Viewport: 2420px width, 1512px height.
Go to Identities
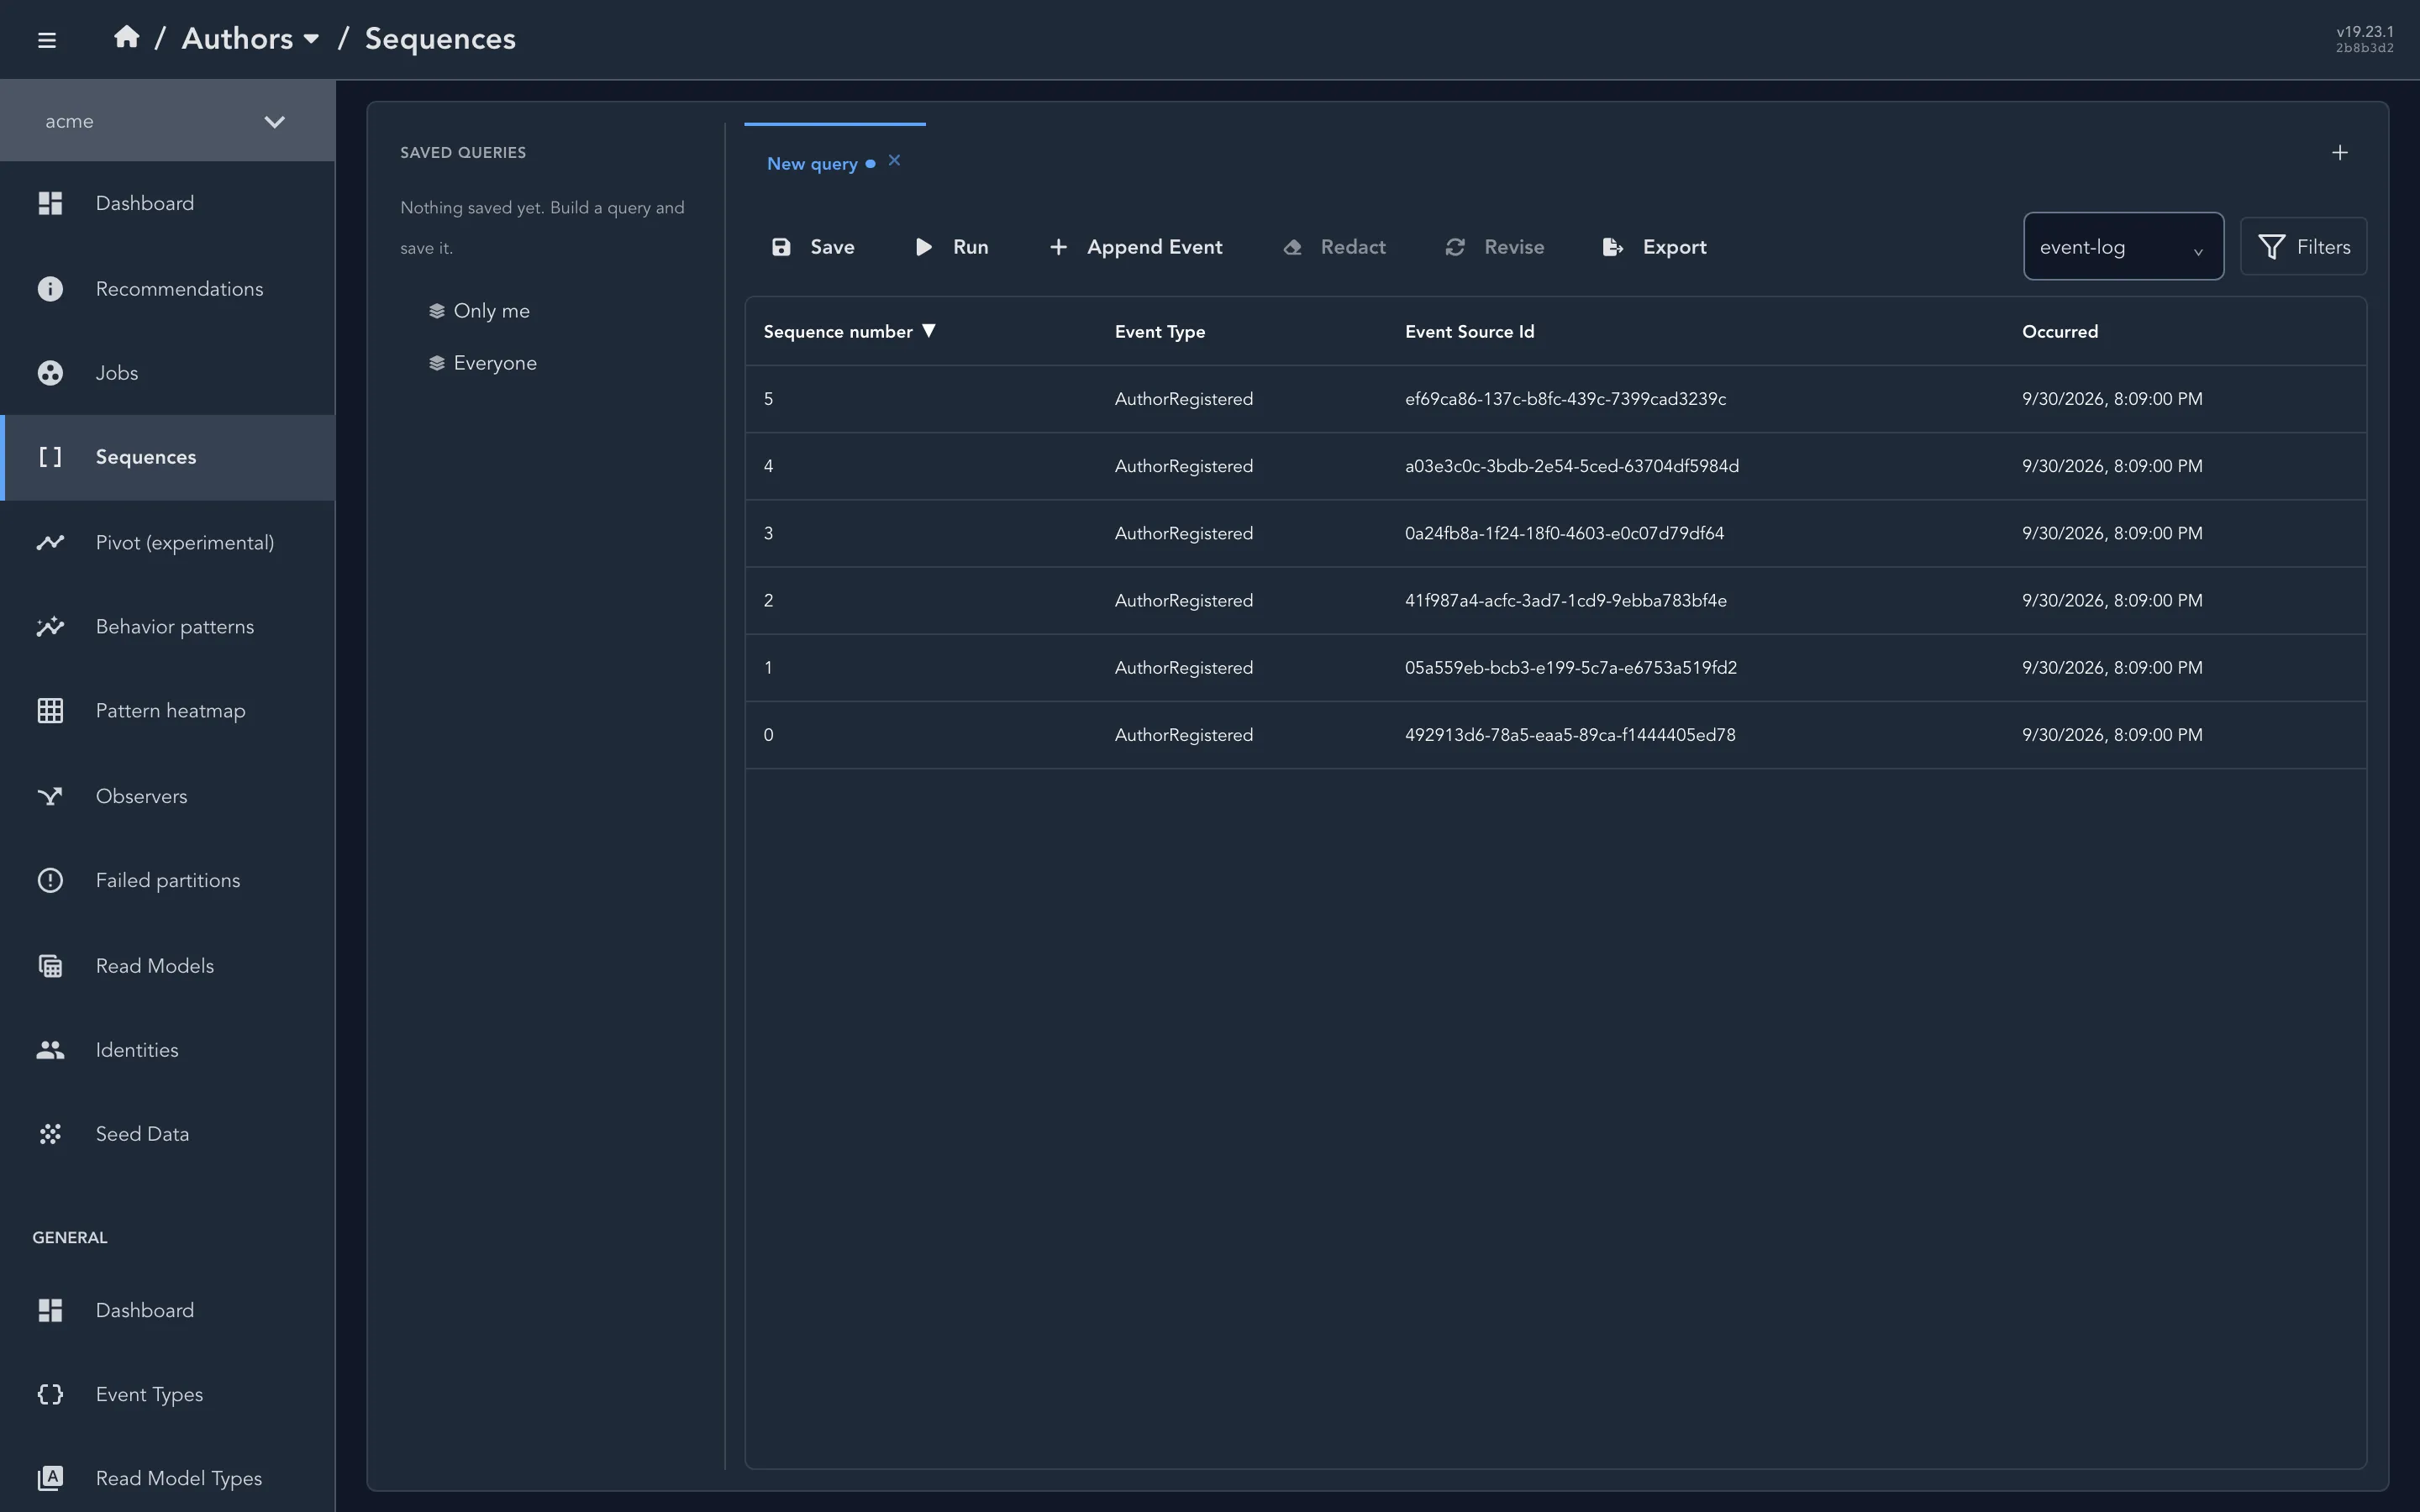pyautogui.click(x=167, y=1050)
